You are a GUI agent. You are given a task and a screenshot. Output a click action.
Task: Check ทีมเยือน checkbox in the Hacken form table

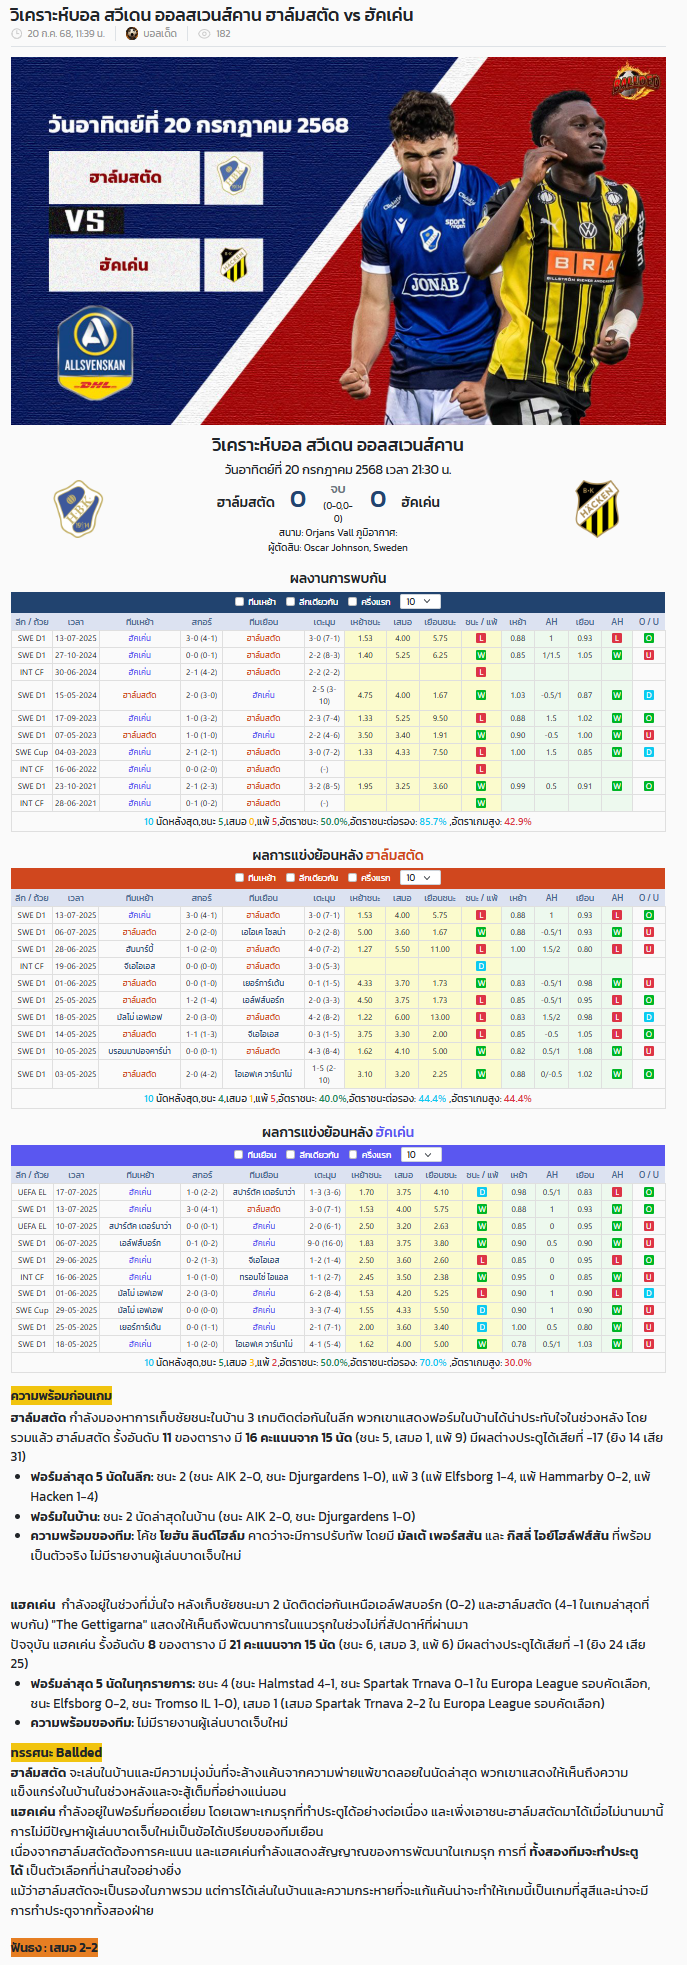tap(239, 1155)
